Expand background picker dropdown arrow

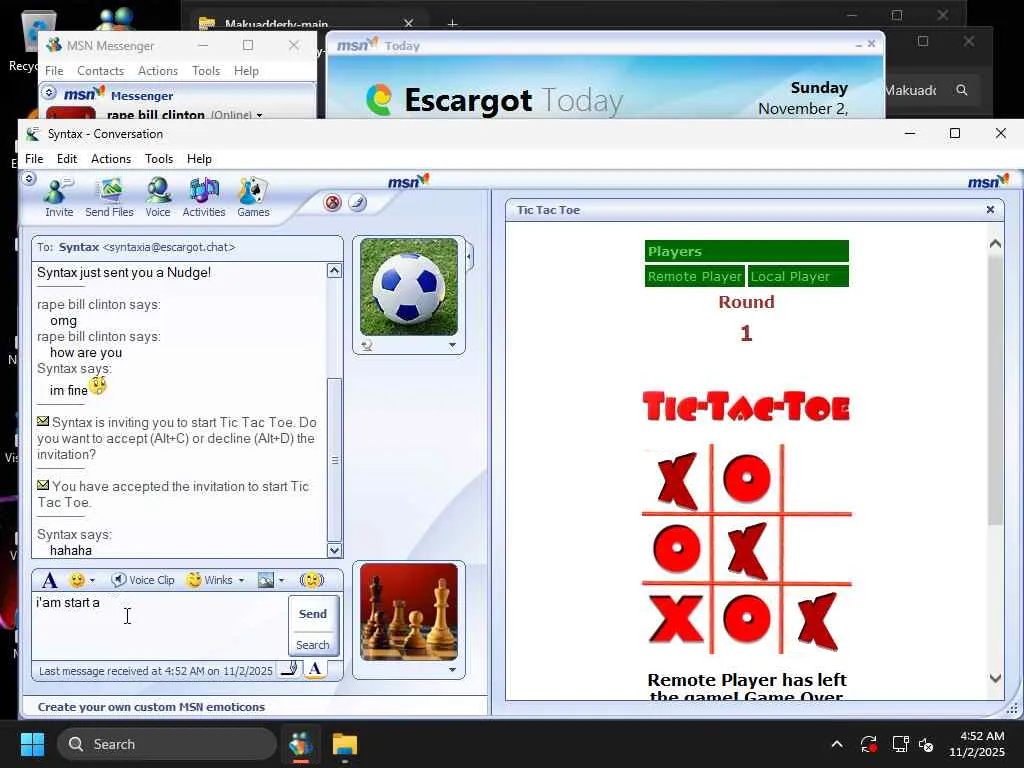(x=281, y=580)
